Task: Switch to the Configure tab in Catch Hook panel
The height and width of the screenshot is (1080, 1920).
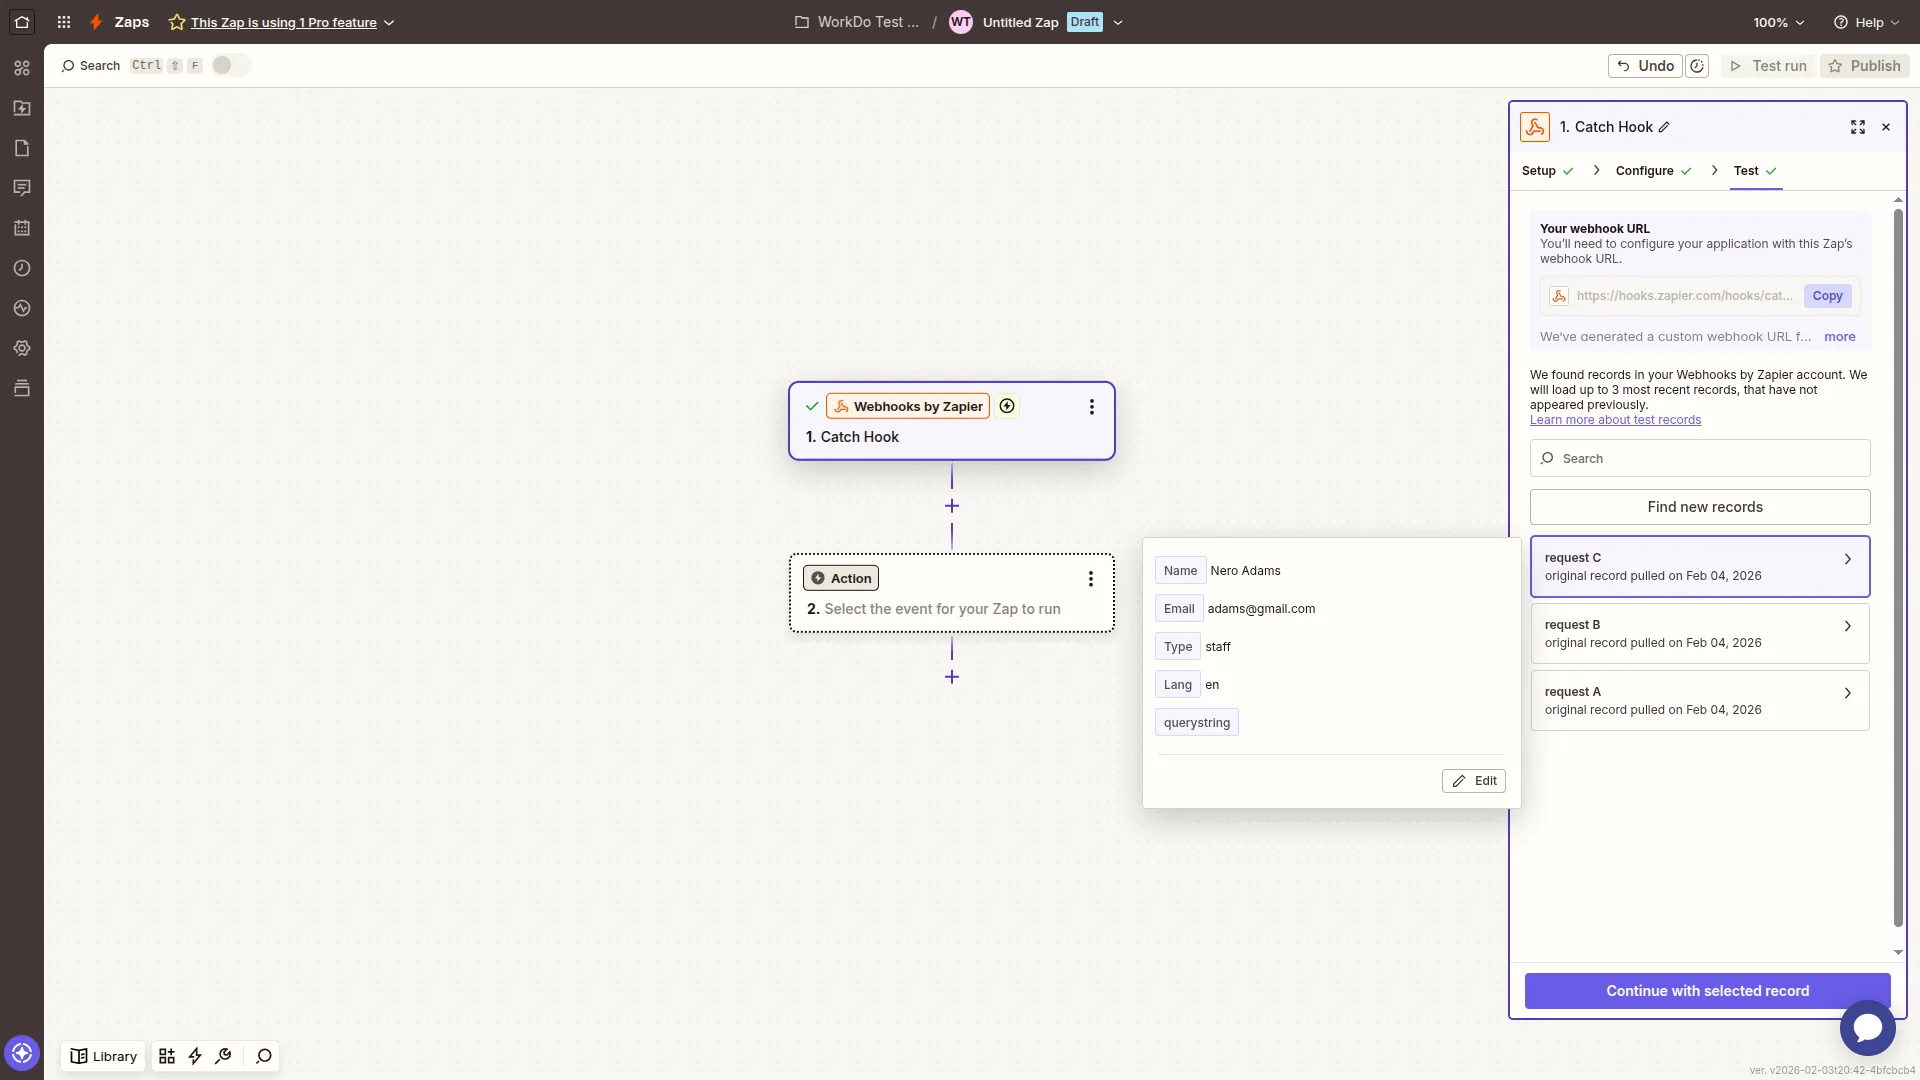Action: [x=1644, y=170]
